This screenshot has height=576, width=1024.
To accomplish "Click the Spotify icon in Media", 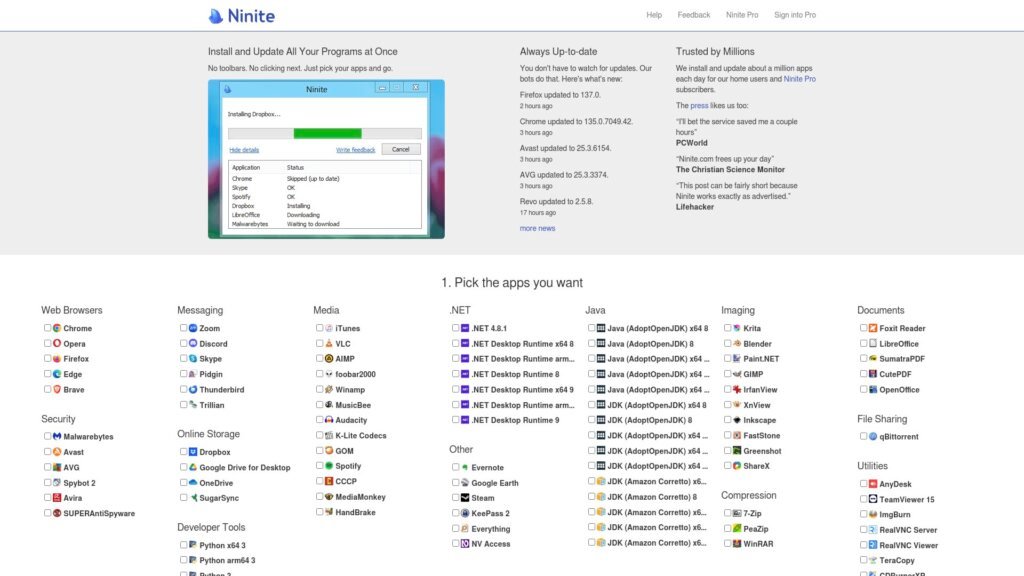I will 329,466.
